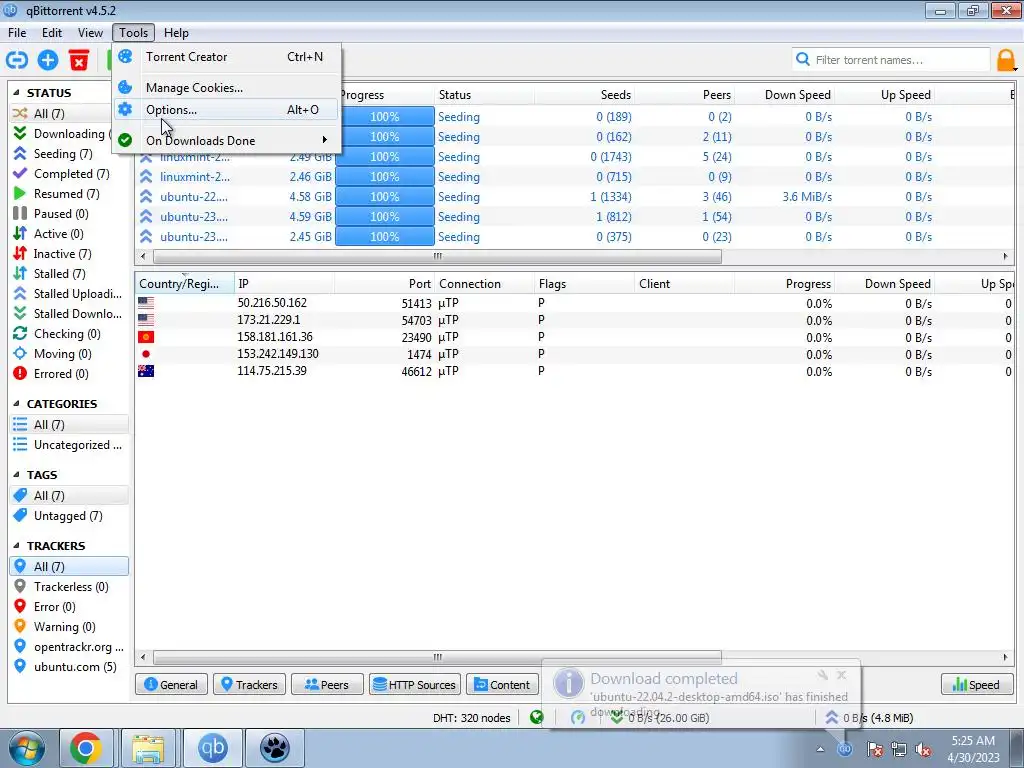Open the Windows Start menu
The height and width of the screenshot is (768, 1024).
pyautogui.click(x=26, y=748)
